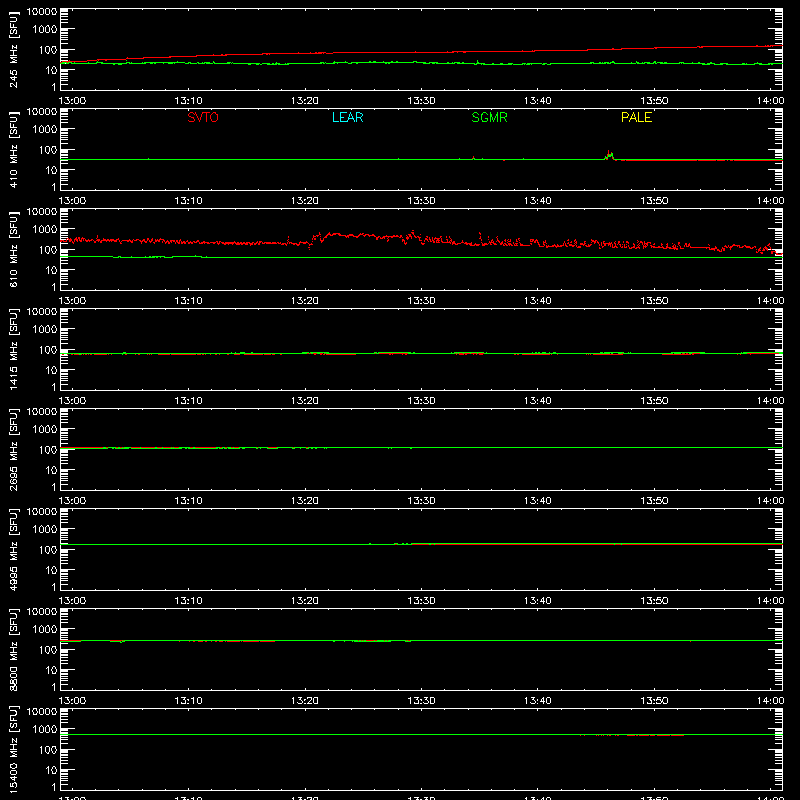800x800 pixels.
Task: Click 13:20 tick under the 610 MHz plot
Action: pyautogui.click(x=305, y=301)
